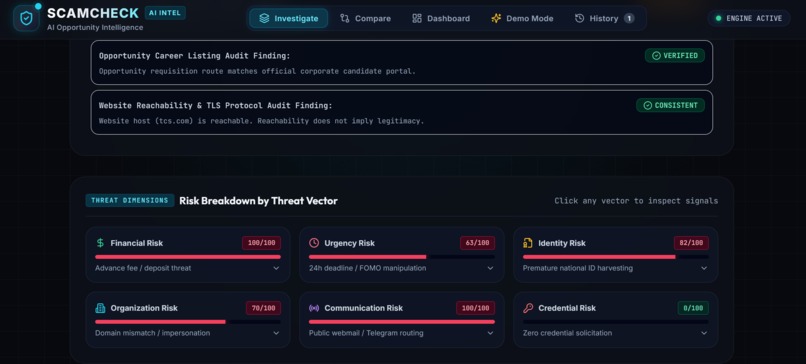Open the Demo Mode tab

522,19
